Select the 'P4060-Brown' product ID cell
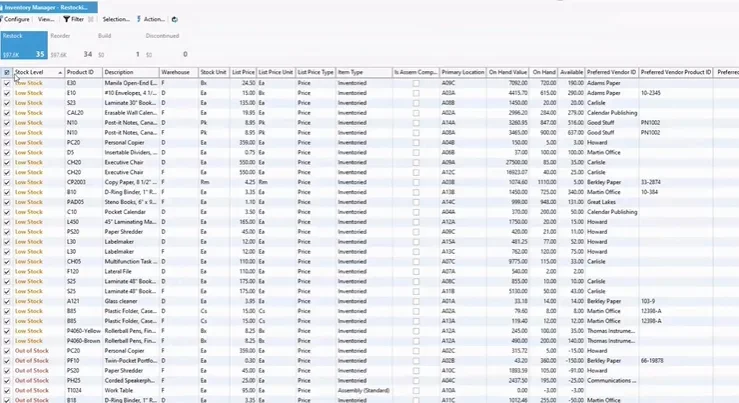The height and width of the screenshot is (403, 739). pos(83,341)
